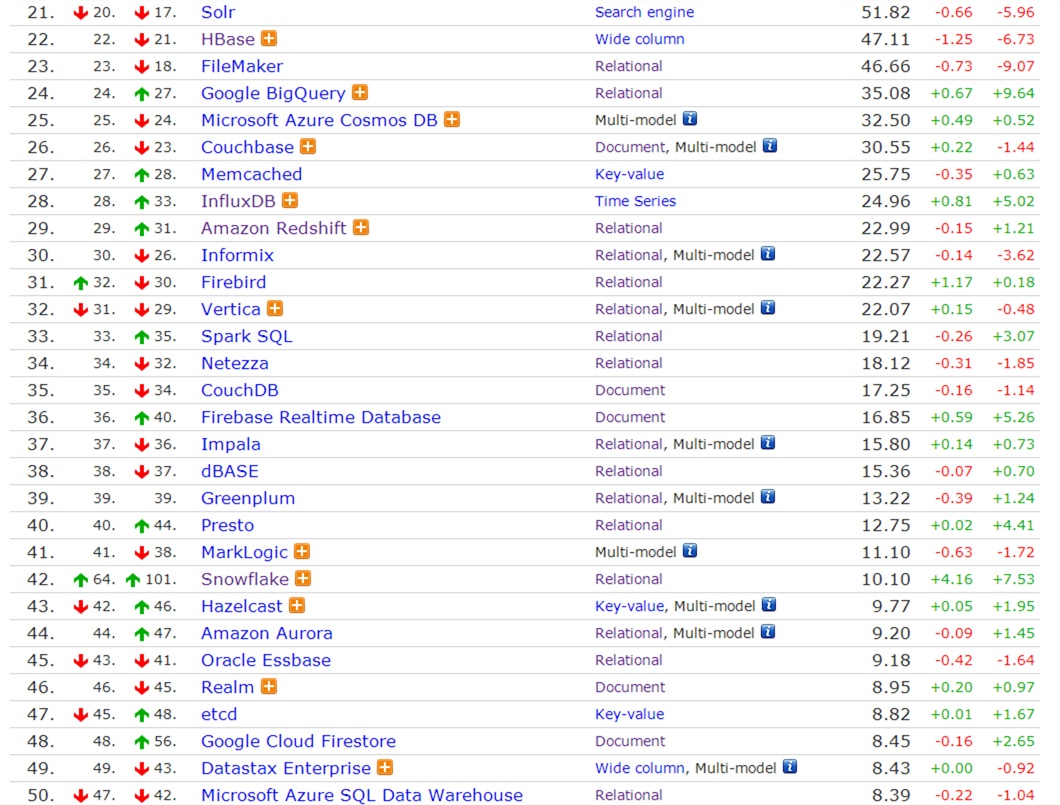
Task: Select the -9.07 value in FileMaker row
Action: (1015, 66)
